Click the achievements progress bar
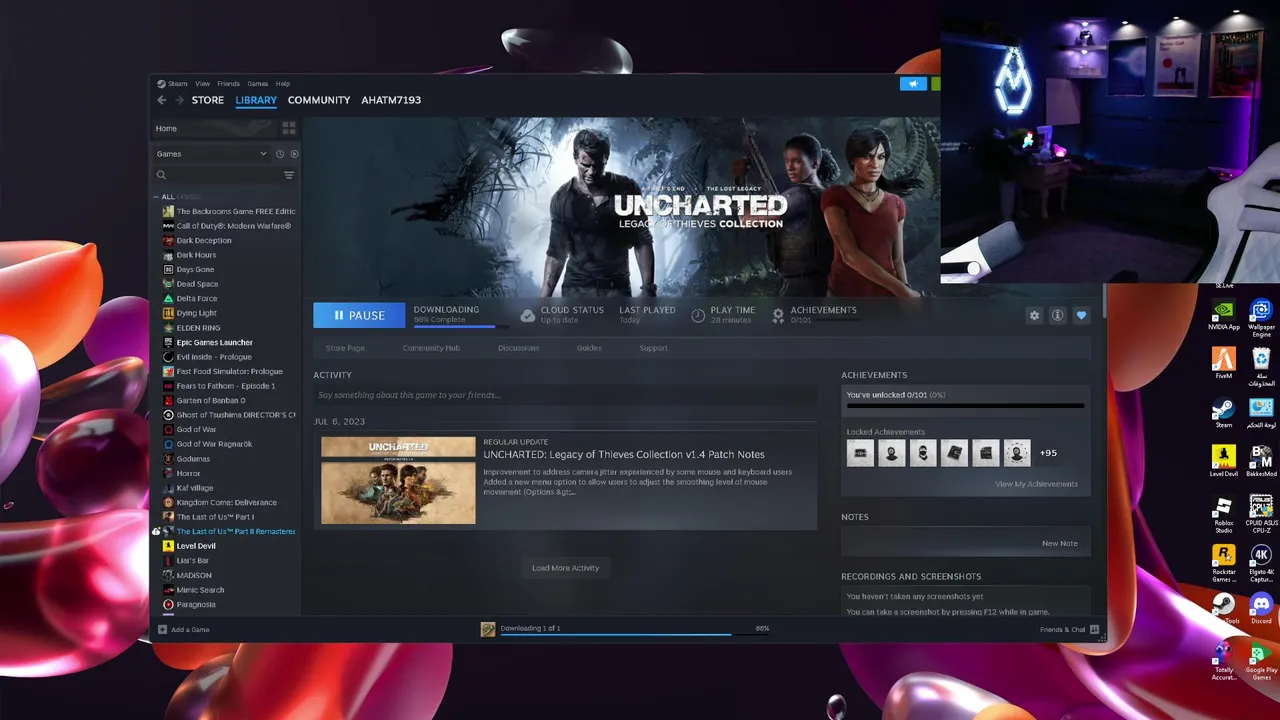The height and width of the screenshot is (720, 1280). [965, 406]
